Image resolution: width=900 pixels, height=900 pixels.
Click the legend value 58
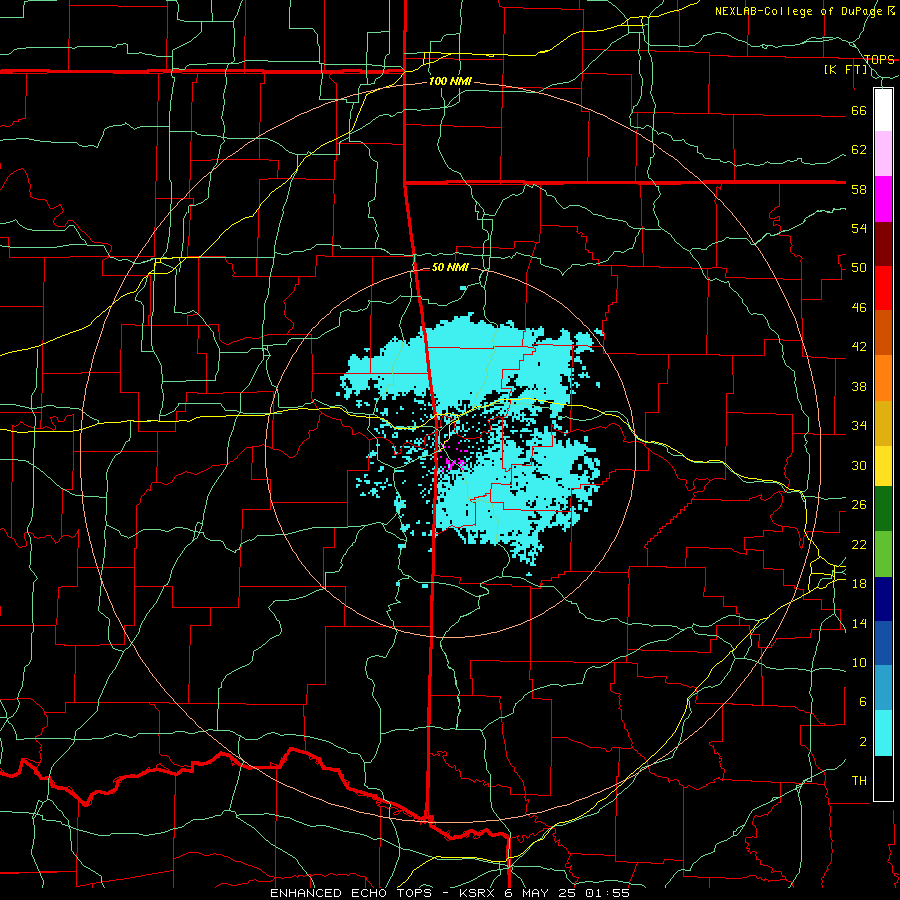859,189
